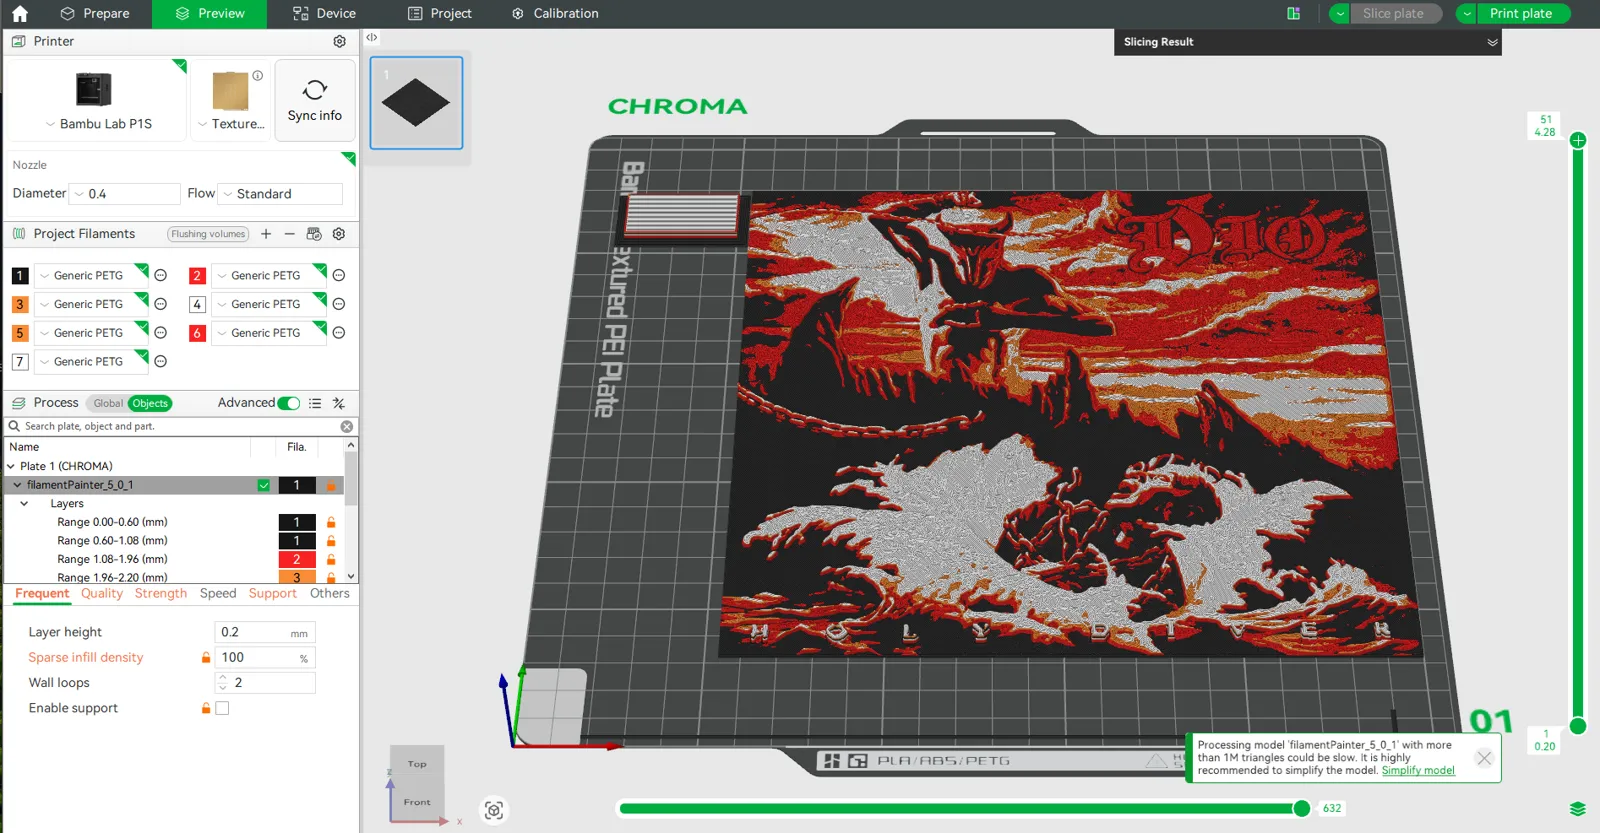
Task: Open the layers view icon at bottom right
Action: (x=1578, y=809)
